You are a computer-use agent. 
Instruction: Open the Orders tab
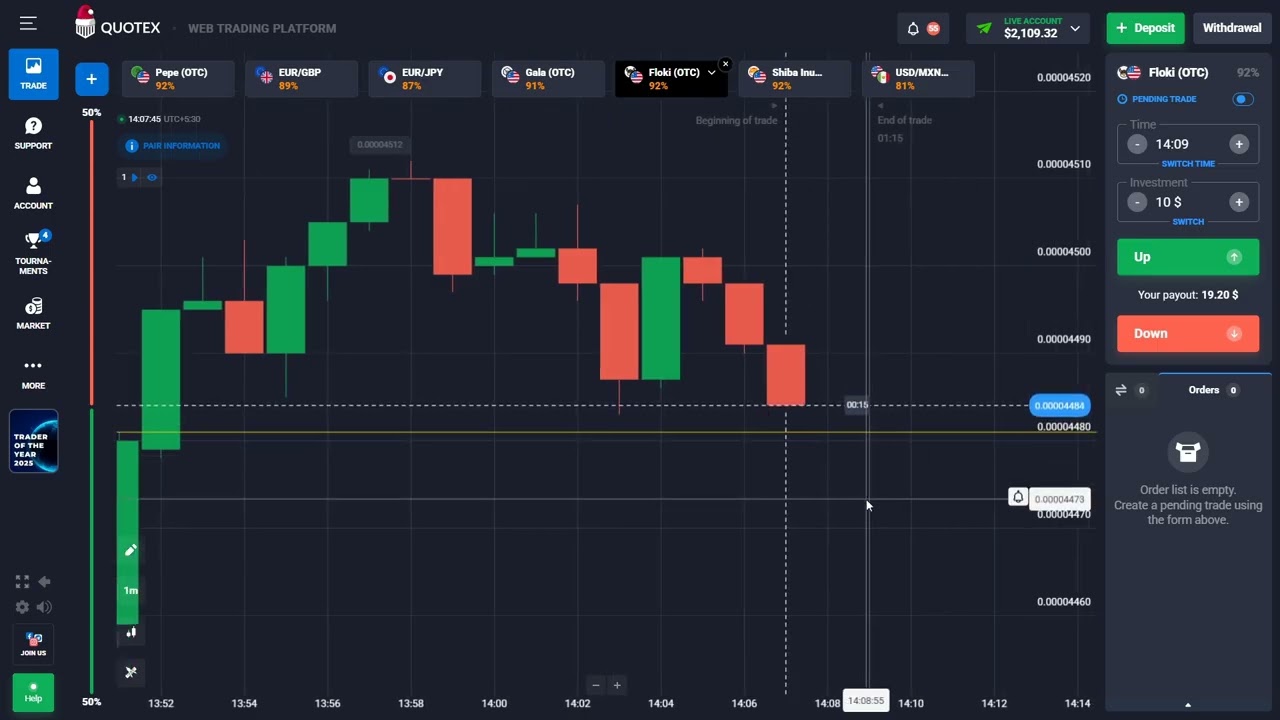pos(1213,390)
